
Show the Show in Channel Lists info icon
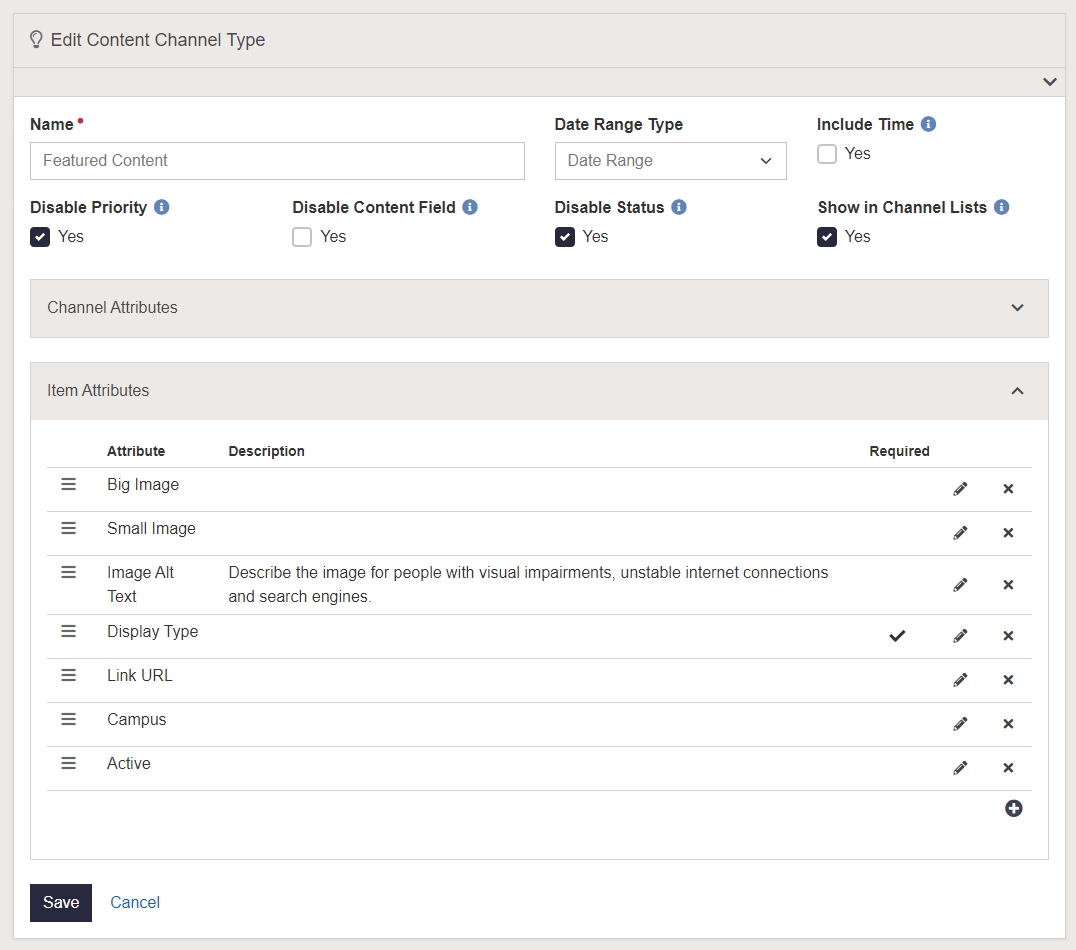click(1002, 207)
